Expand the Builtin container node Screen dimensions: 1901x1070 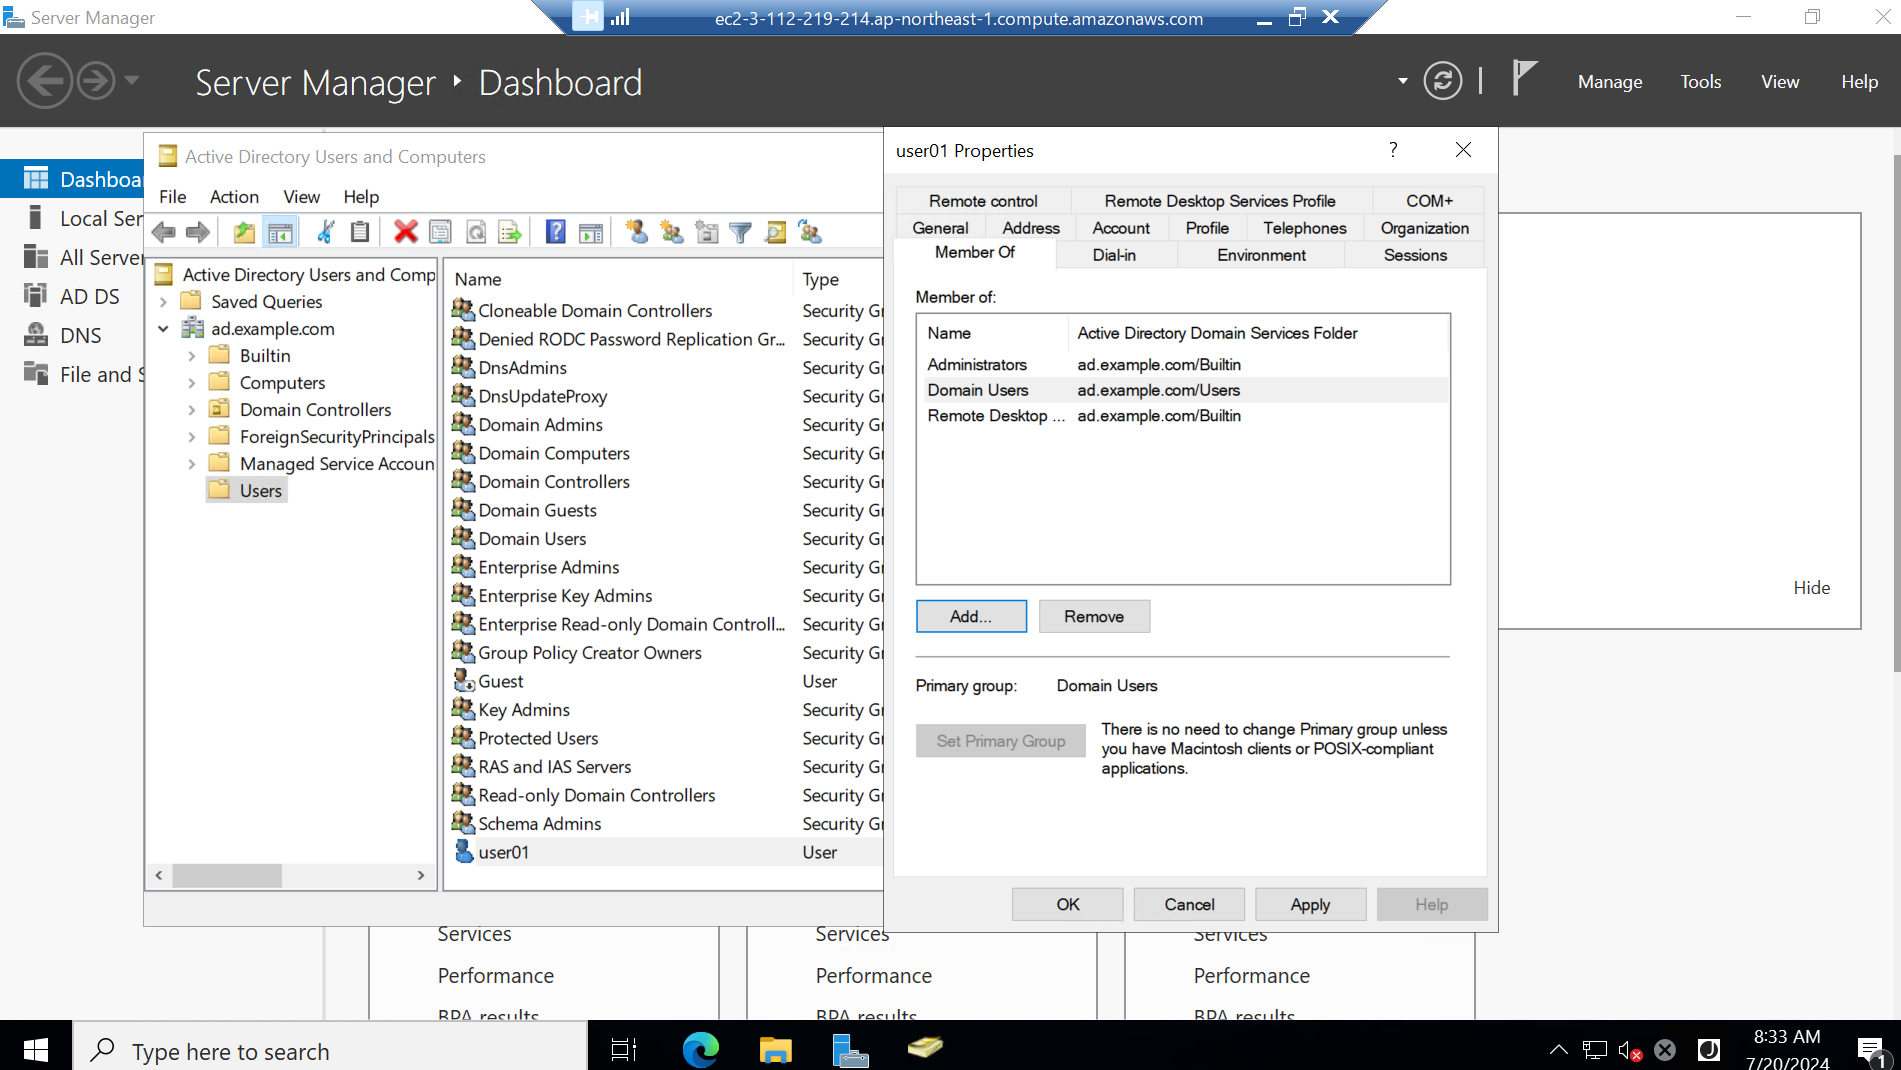[x=192, y=356]
